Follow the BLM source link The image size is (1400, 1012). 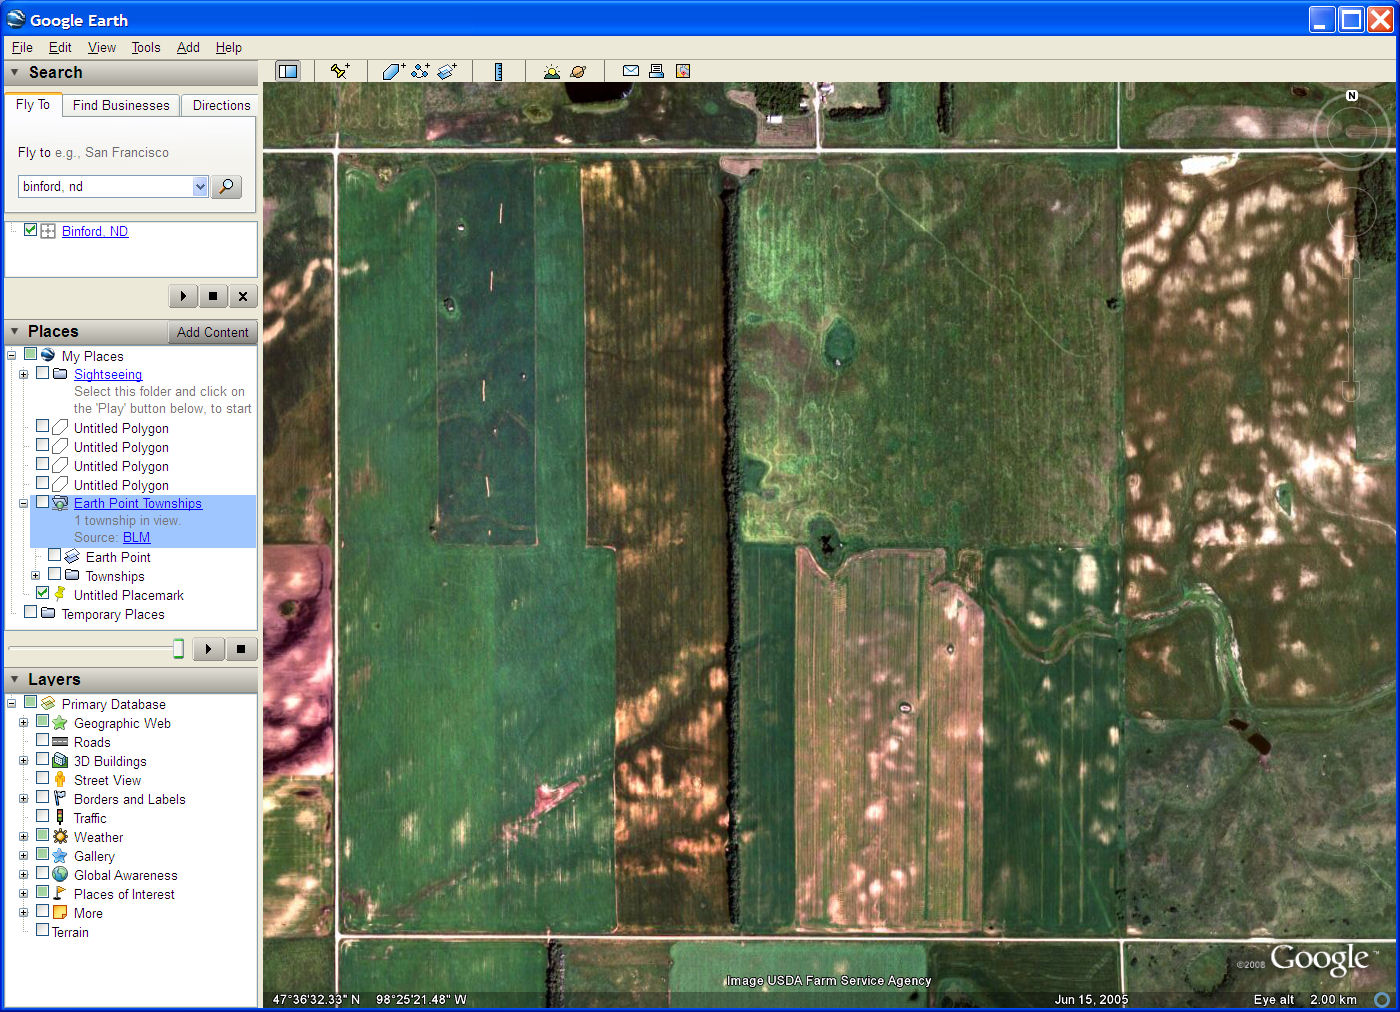pos(136,537)
